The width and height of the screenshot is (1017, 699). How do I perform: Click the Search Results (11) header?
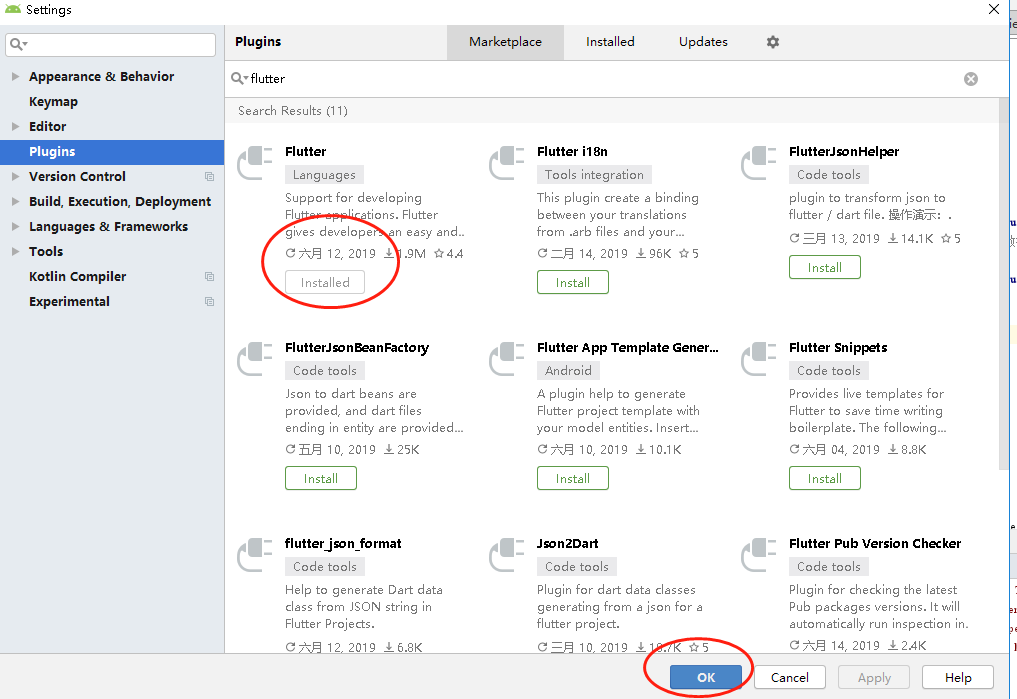[293, 111]
